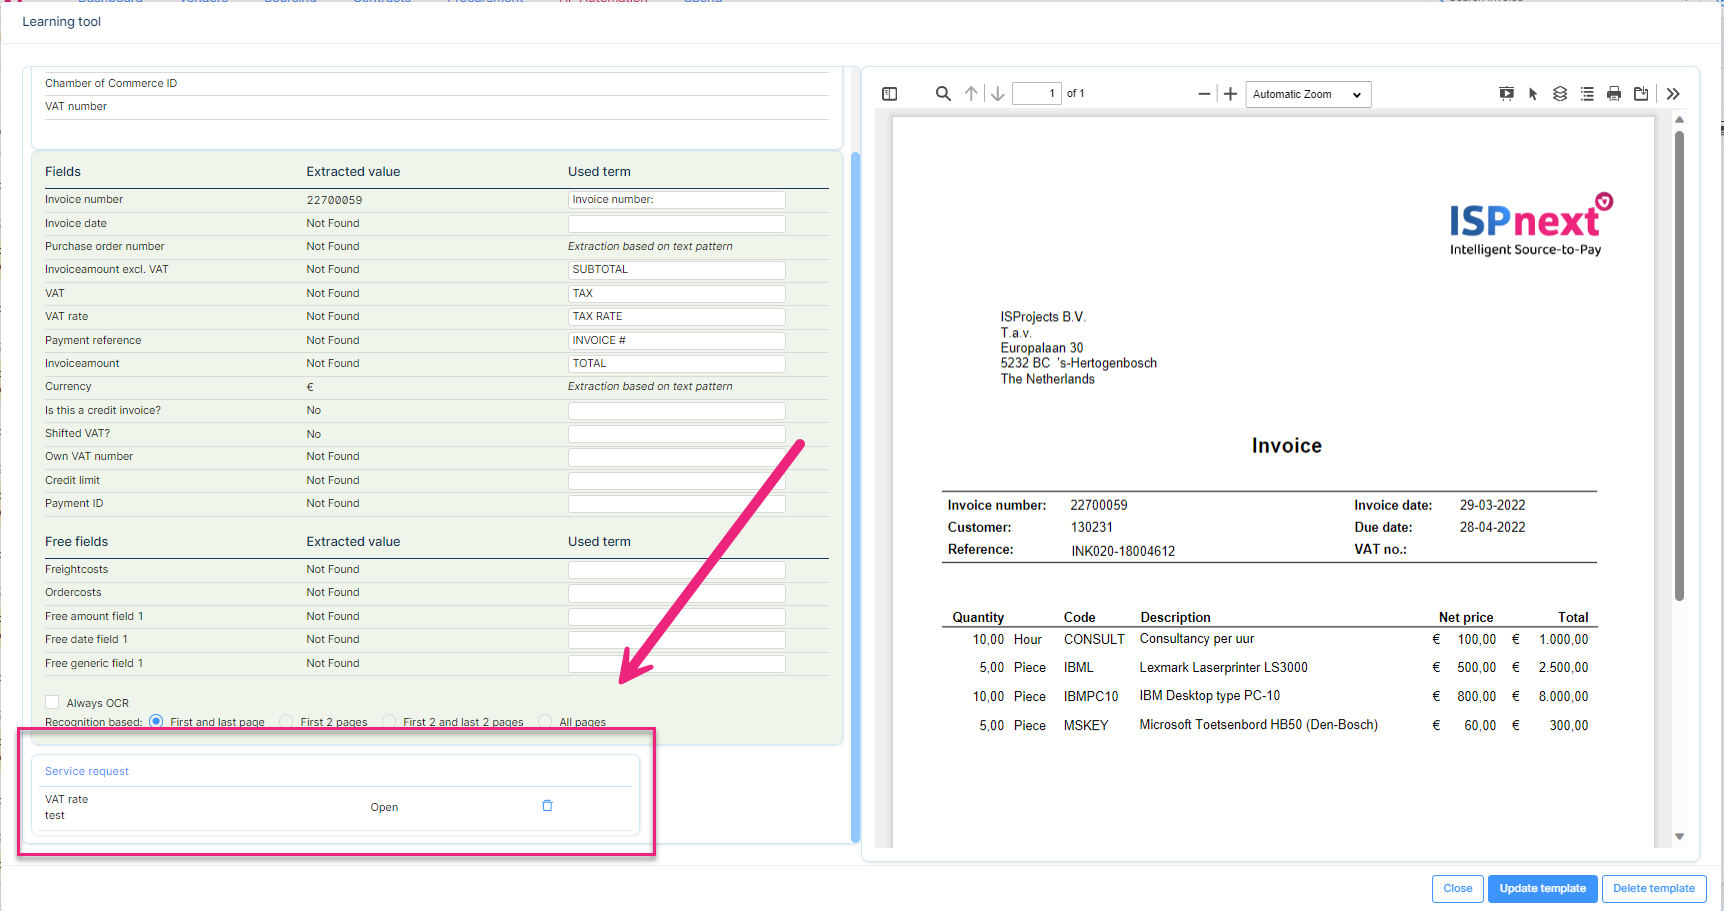This screenshot has height=911, width=1724.
Task: Click the Service request heading
Action: pyautogui.click(x=87, y=772)
